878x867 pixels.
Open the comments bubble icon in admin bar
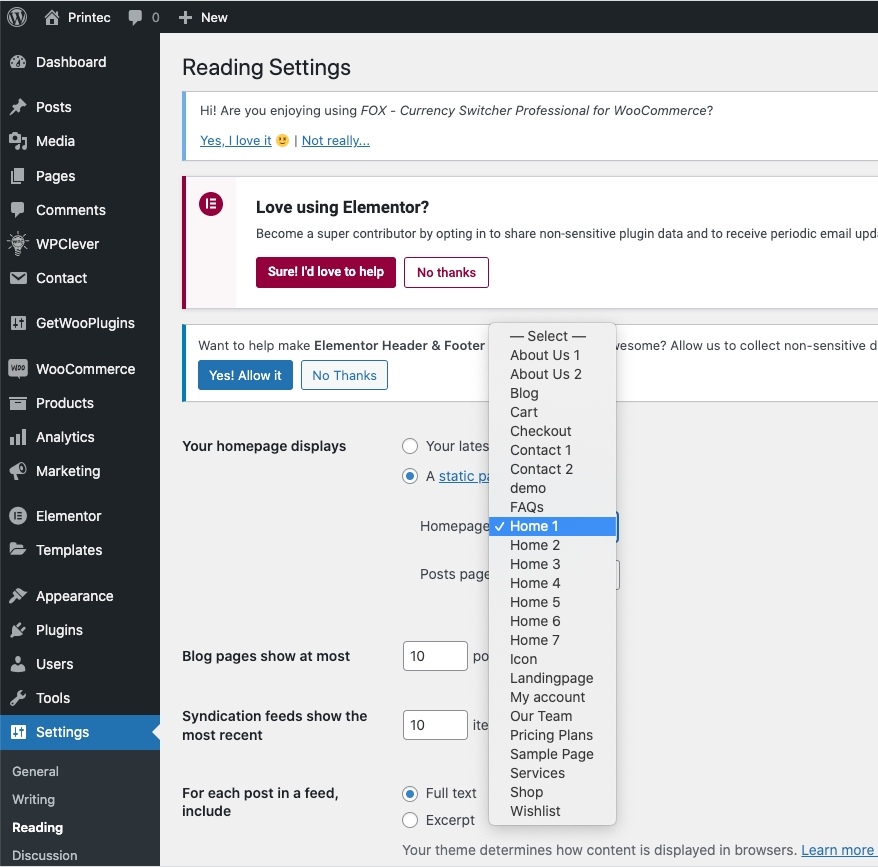(136, 17)
